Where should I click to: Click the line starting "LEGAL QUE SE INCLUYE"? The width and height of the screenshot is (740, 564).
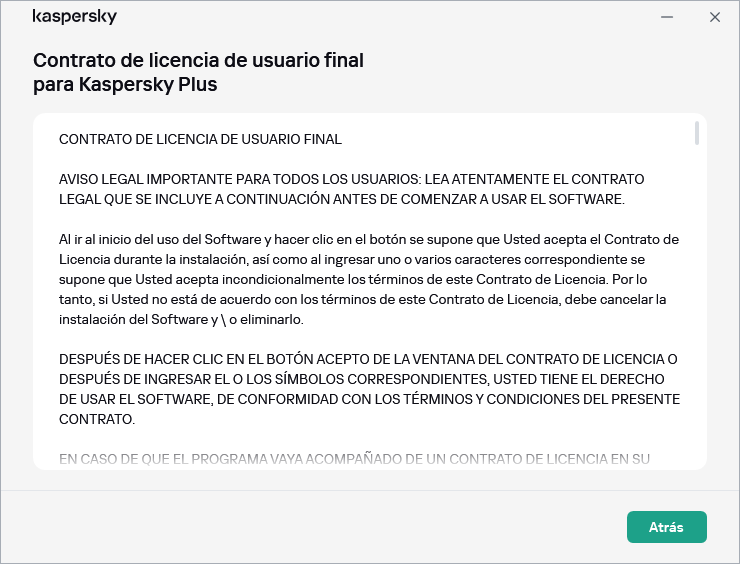341,199
